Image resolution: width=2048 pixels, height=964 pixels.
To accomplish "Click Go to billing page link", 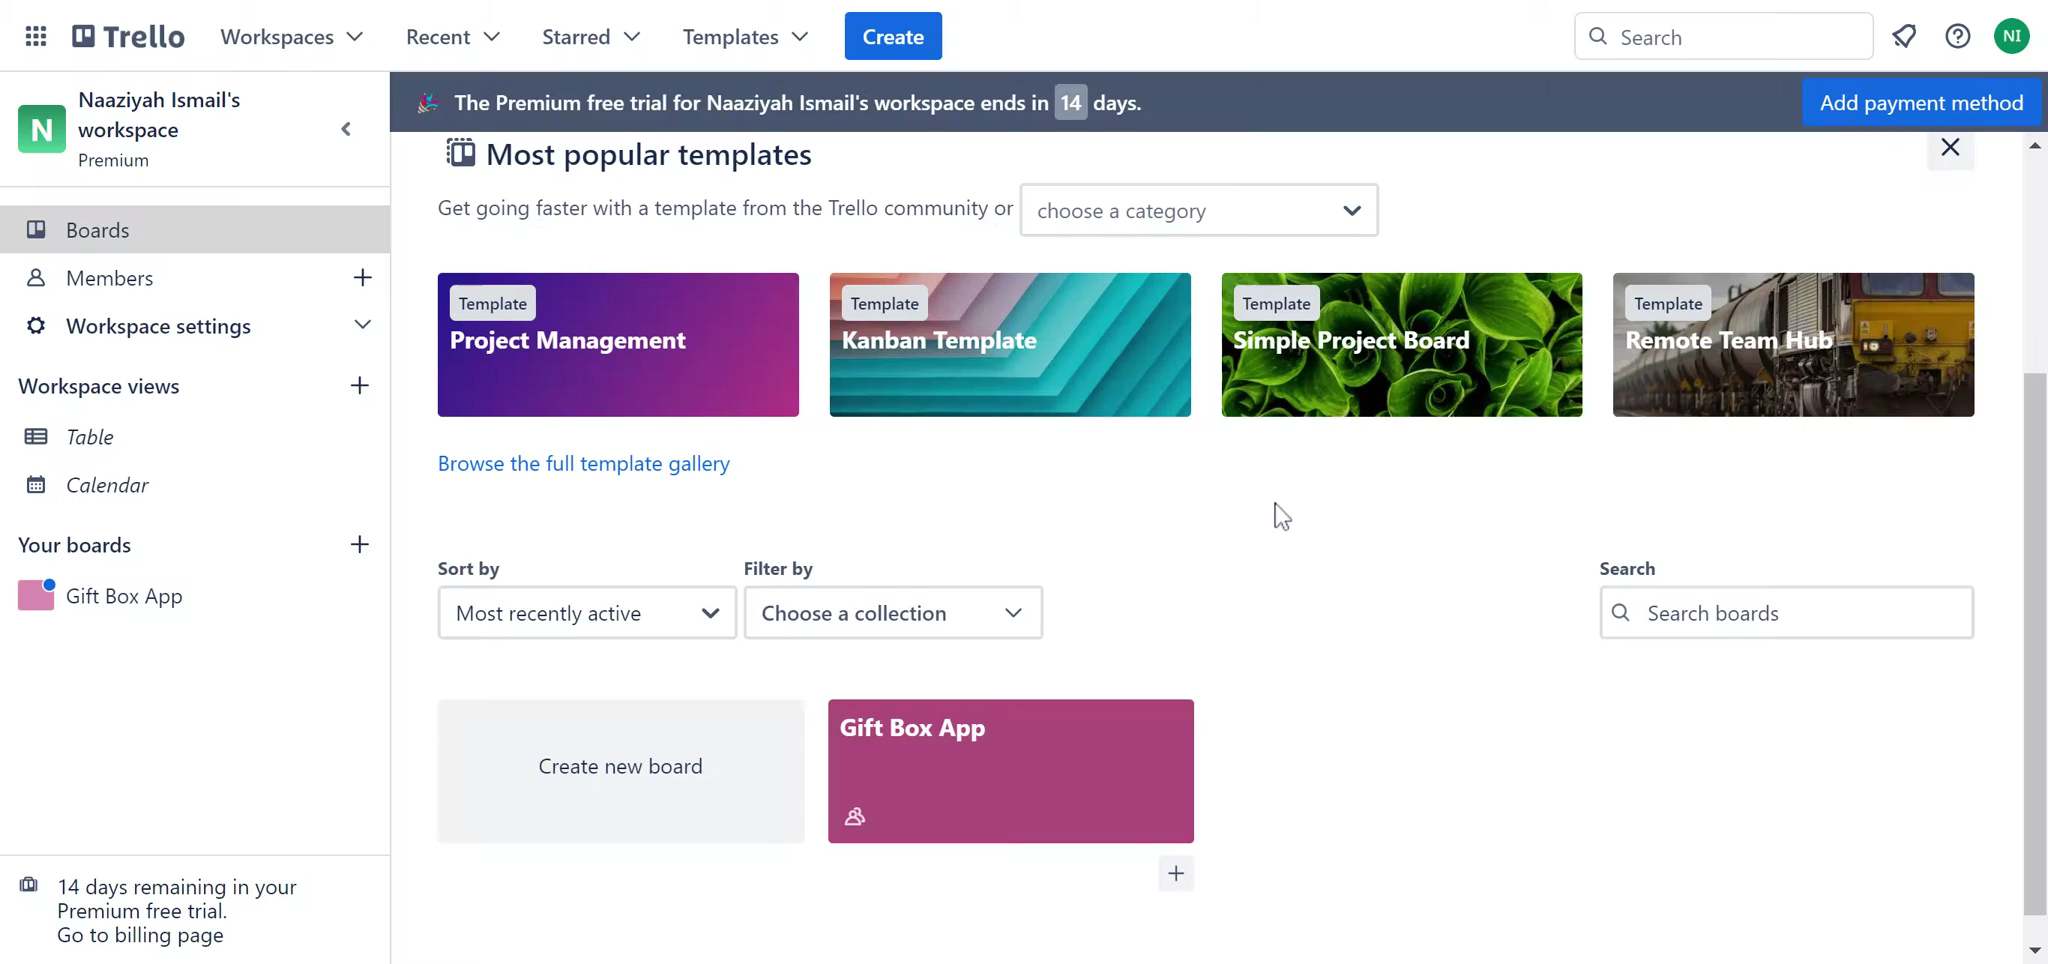I will pos(140,935).
